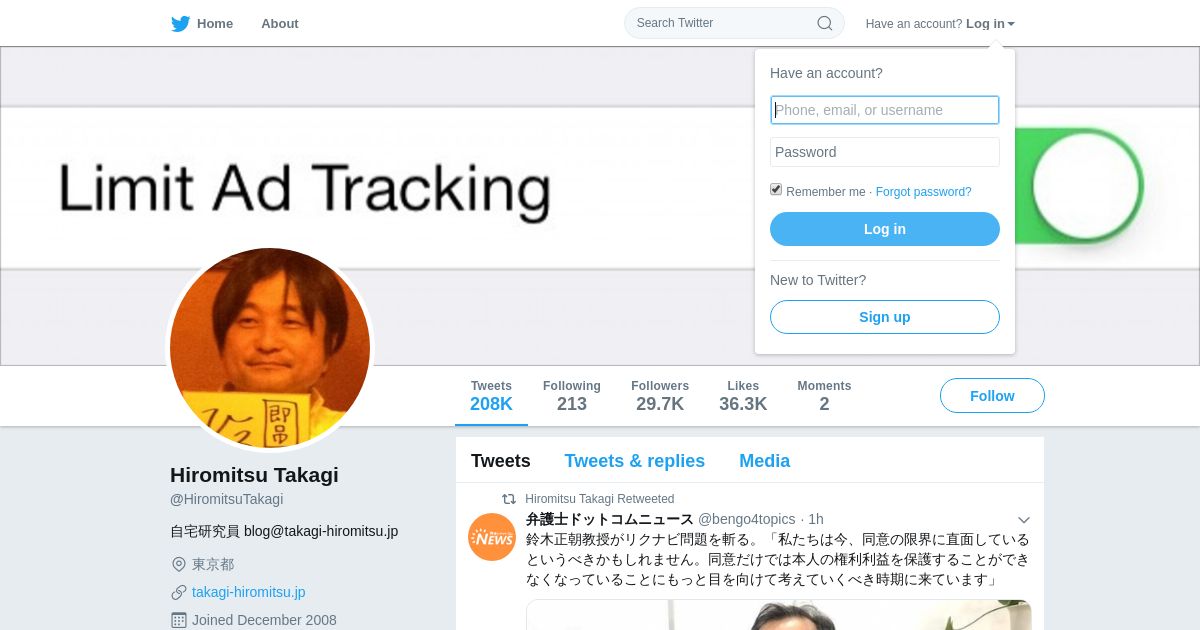Click the Password input field
Image resolution: width=1200 pixels, height=630 pixels.
coord(885,152)
